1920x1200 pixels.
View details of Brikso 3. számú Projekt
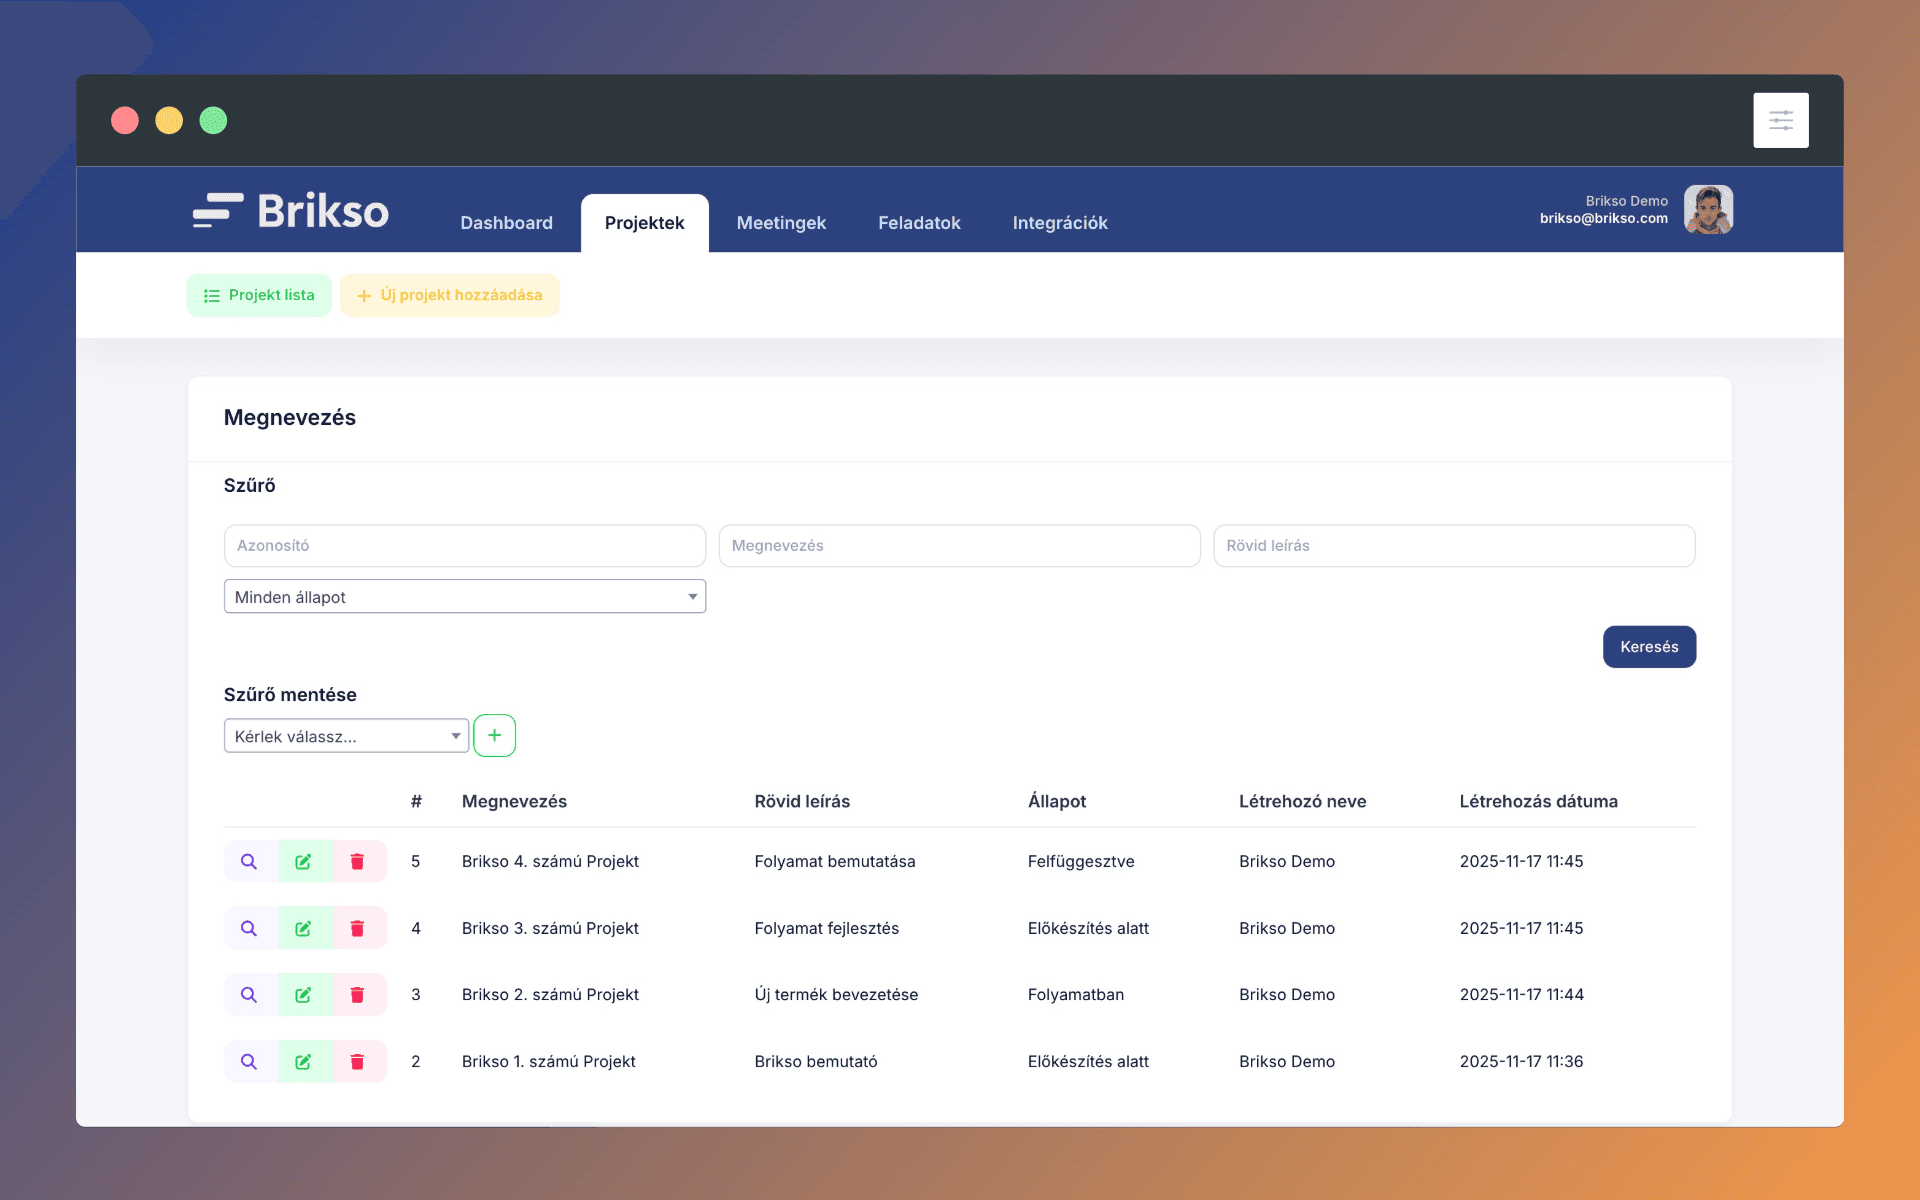point(249,928)
